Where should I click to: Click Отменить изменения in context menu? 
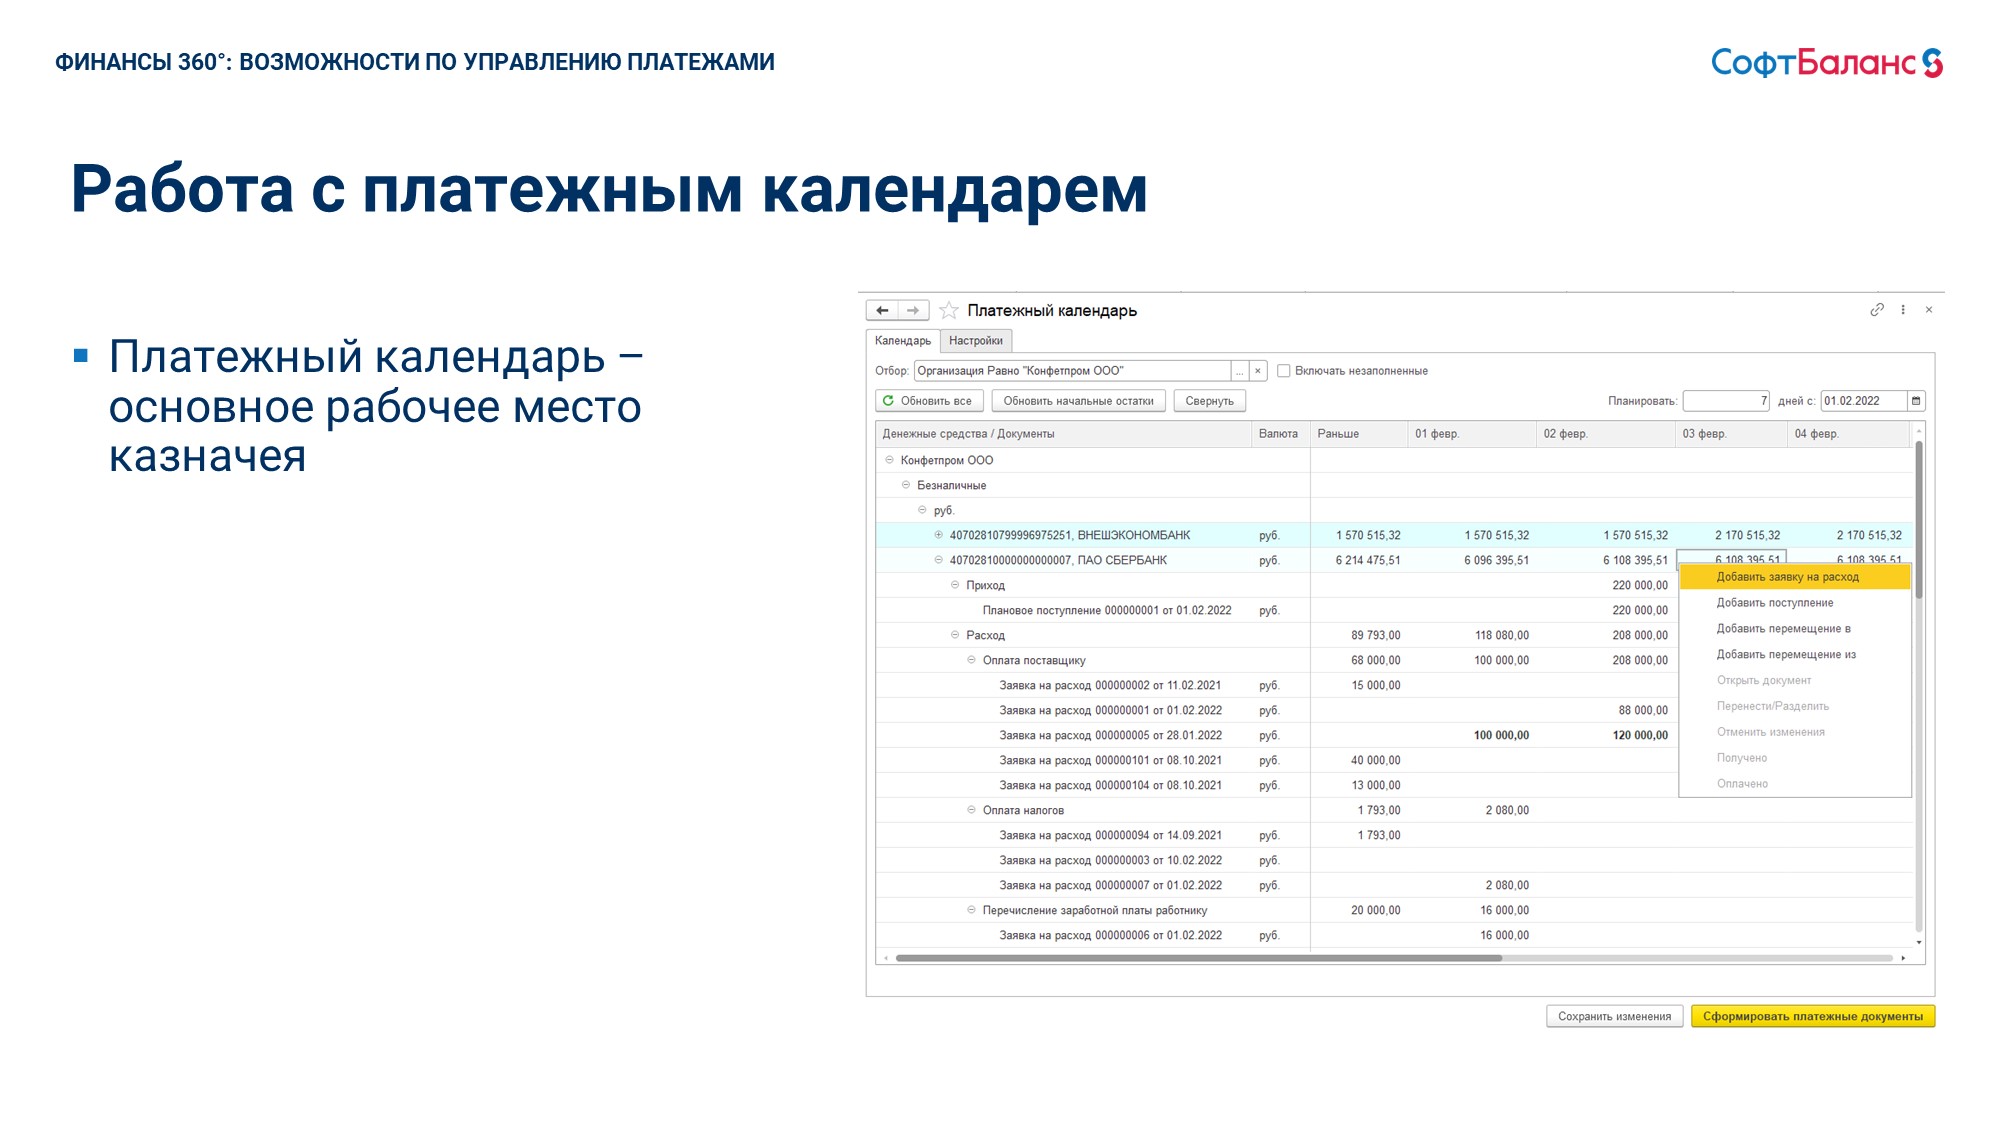[x=1795, y=733]
